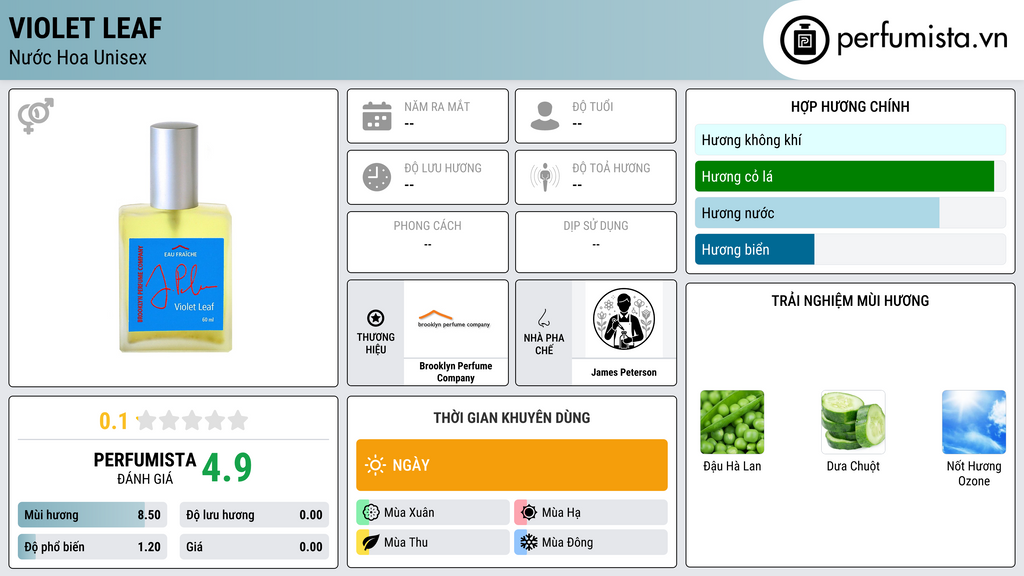Click the Violet Leaf perfume bottle image

click(174, 238)
